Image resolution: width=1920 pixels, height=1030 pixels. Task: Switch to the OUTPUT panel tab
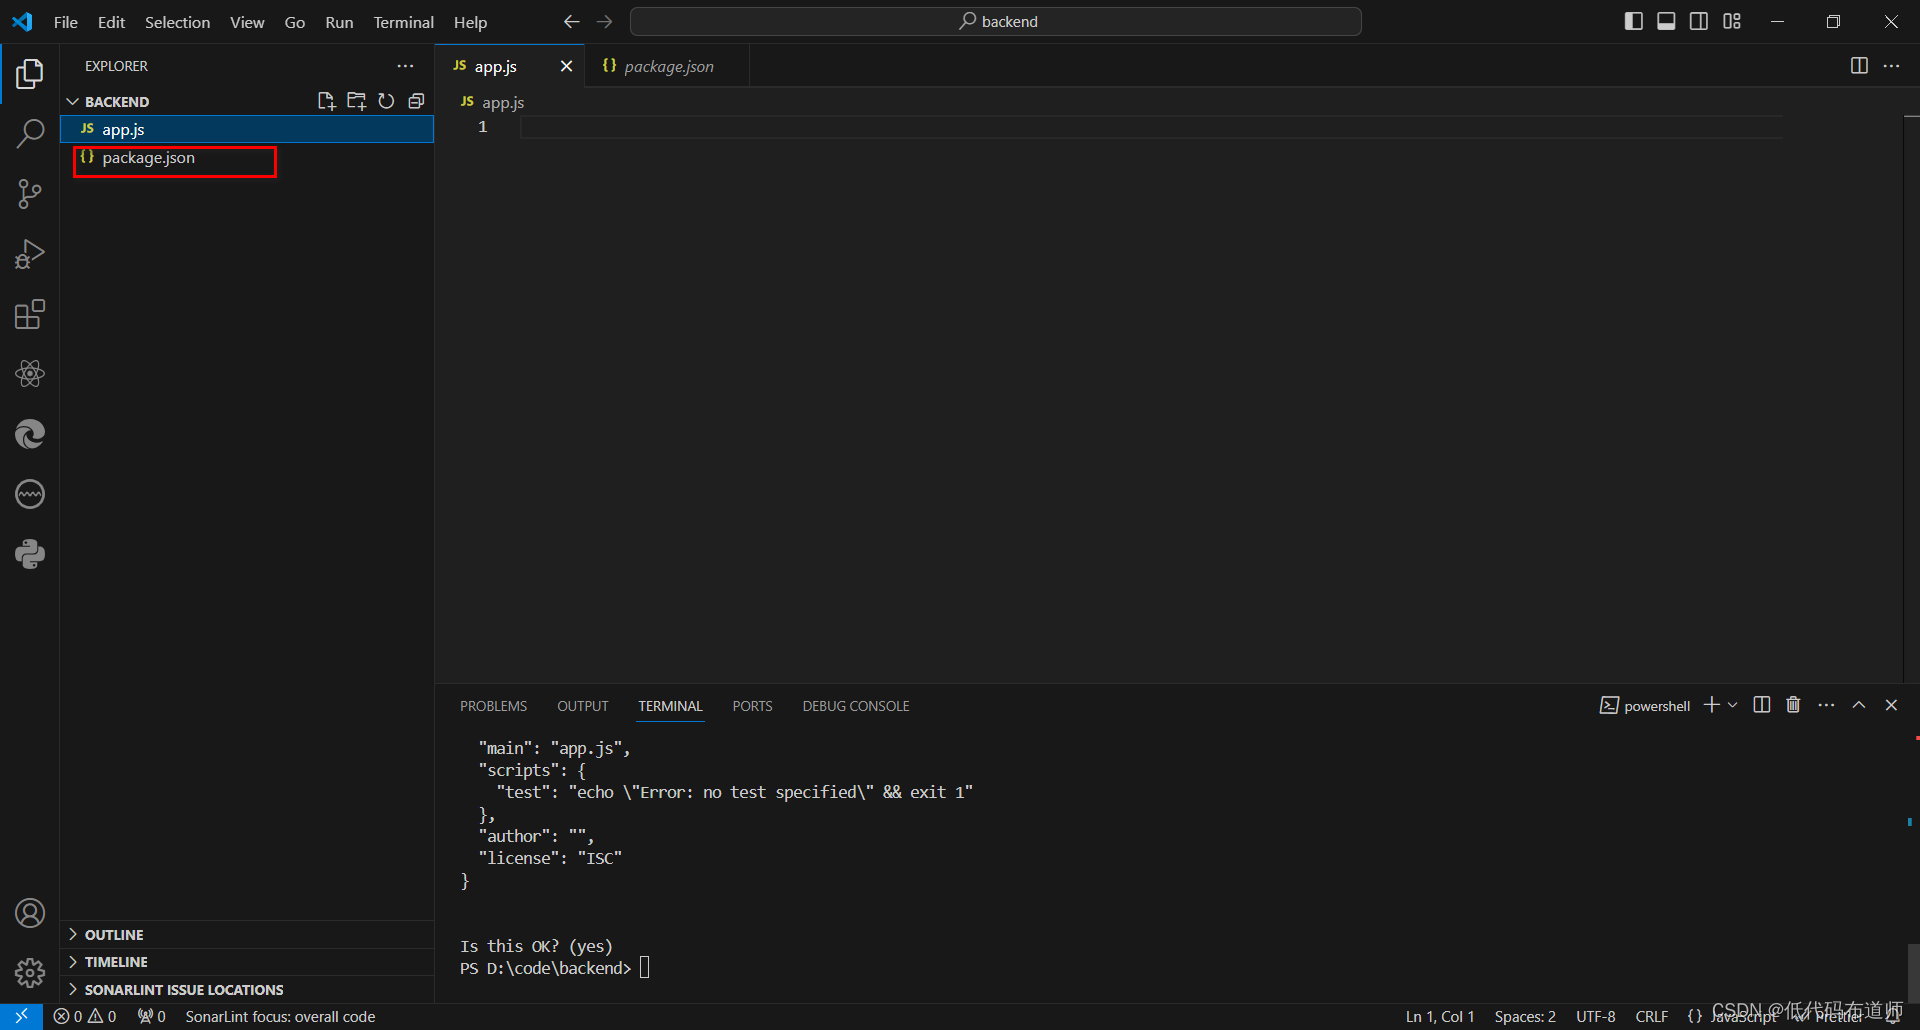[583, 706]
